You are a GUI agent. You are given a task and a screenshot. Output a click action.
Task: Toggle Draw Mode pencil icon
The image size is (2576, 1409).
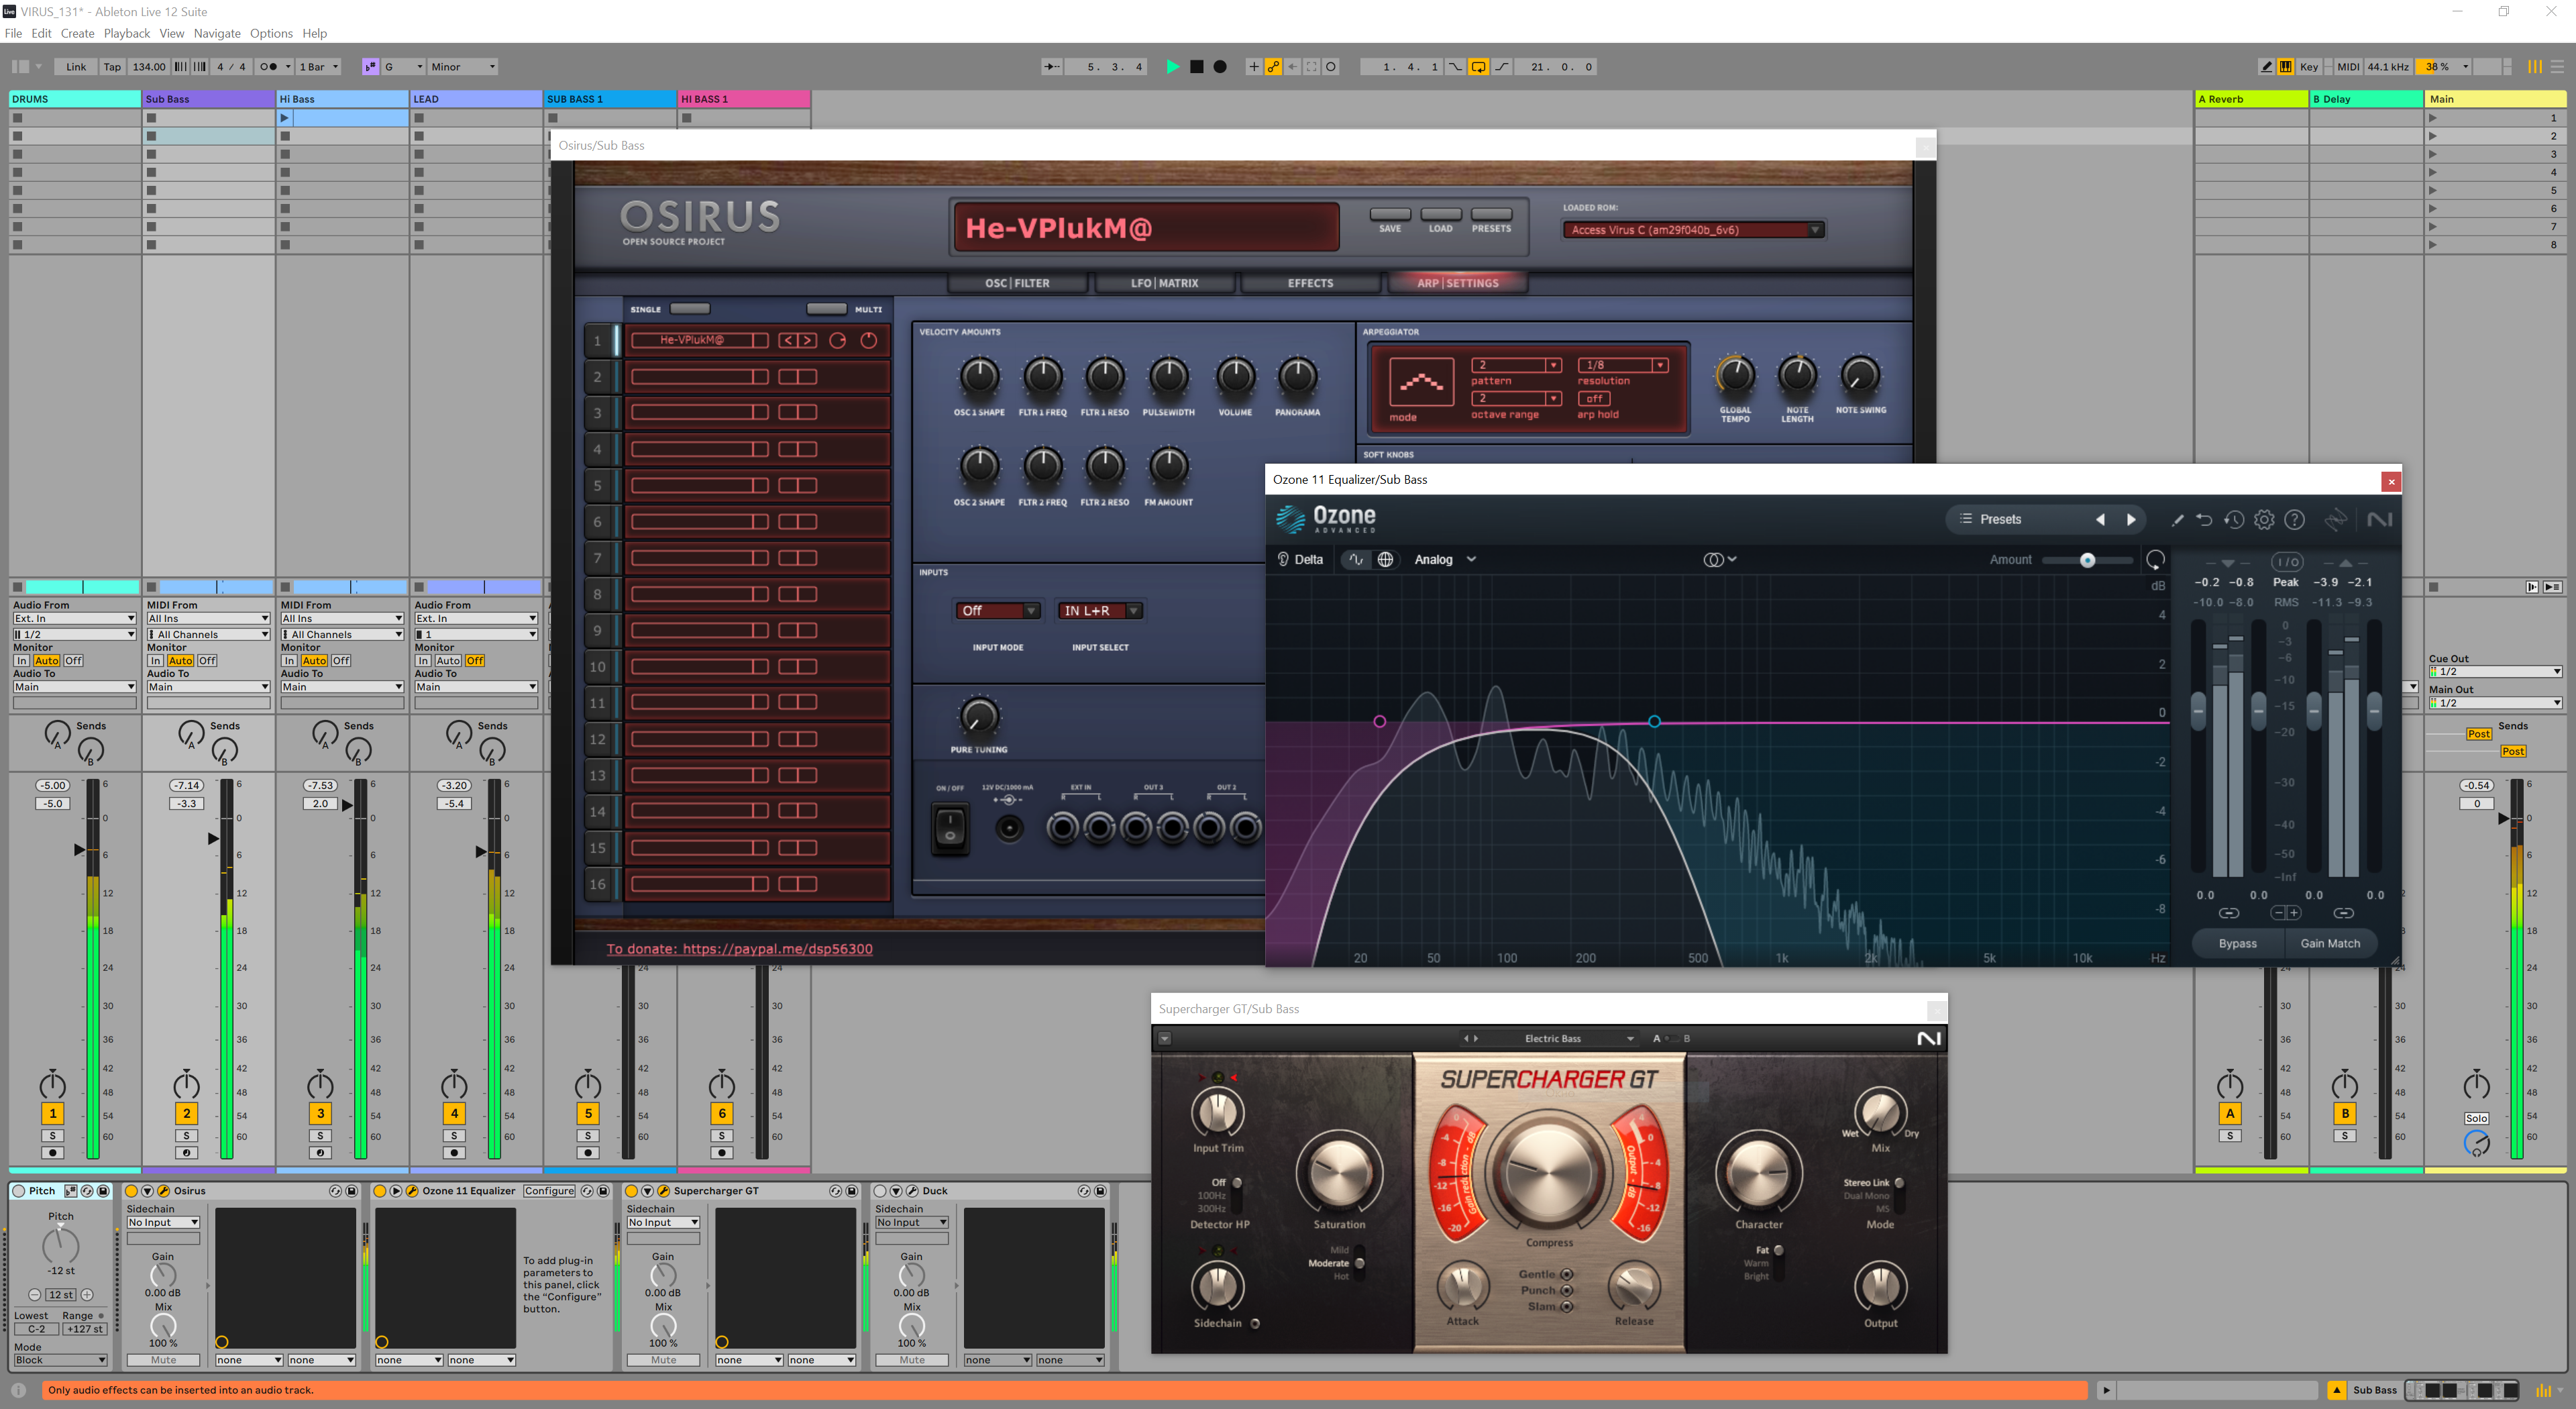[x=2266, y=67]
